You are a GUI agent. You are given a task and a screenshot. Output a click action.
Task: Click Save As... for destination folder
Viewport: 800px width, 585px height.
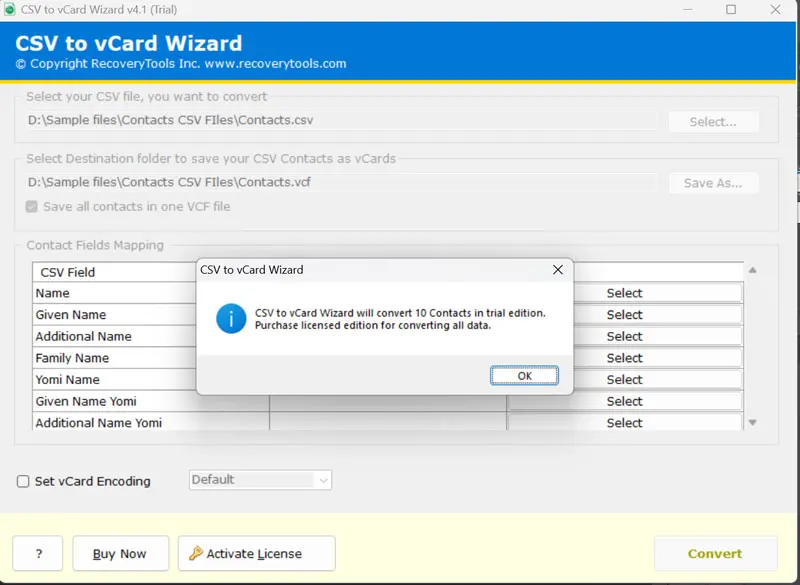click(x=712, y=183)
